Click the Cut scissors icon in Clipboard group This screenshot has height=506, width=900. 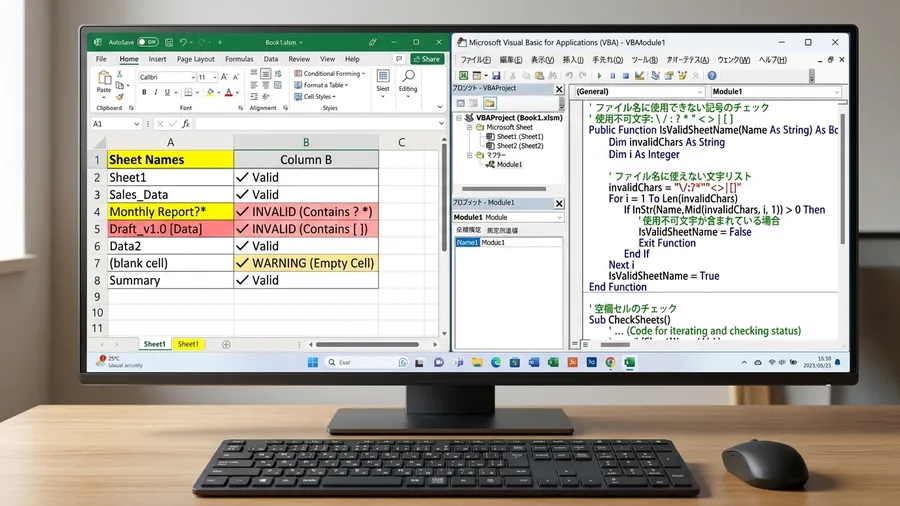119,74
